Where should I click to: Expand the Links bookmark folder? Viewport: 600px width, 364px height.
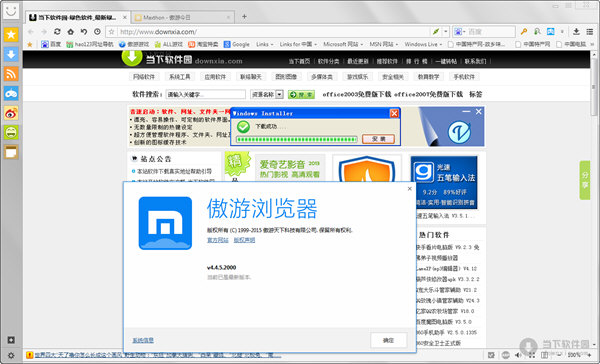pyautogui.click(x=265, y=44)
